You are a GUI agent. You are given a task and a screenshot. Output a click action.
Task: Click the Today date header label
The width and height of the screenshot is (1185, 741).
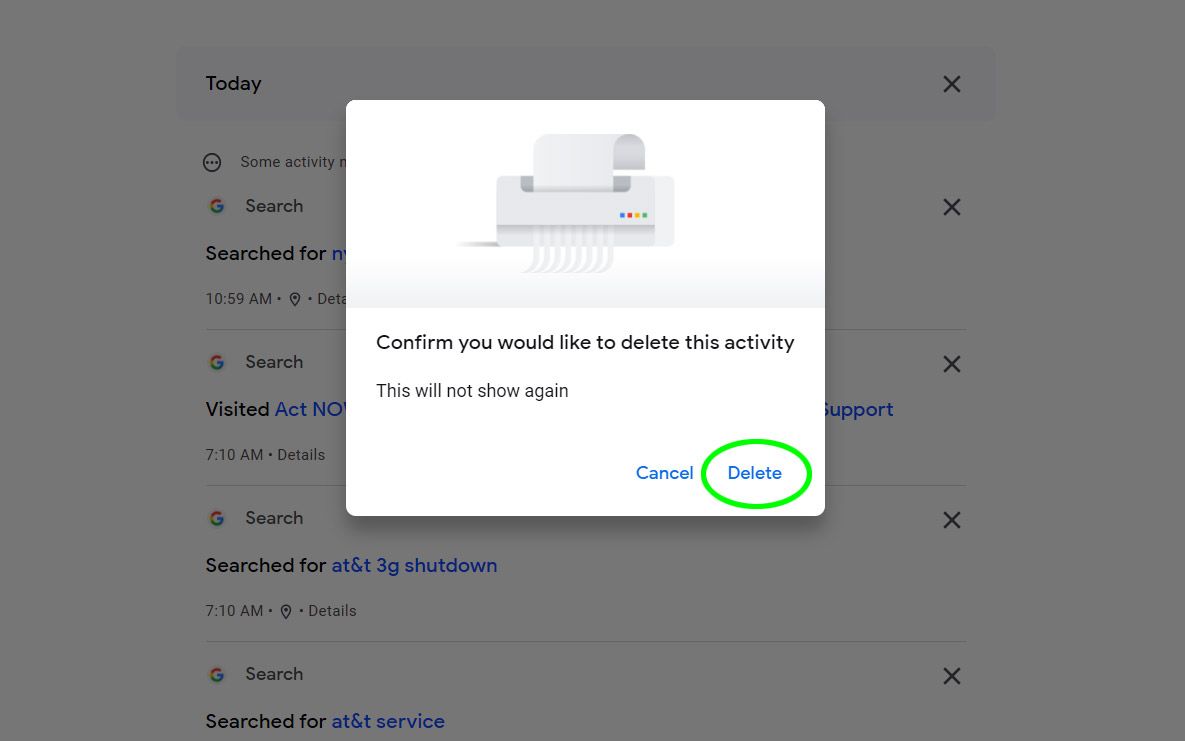(x=233, y=84)
